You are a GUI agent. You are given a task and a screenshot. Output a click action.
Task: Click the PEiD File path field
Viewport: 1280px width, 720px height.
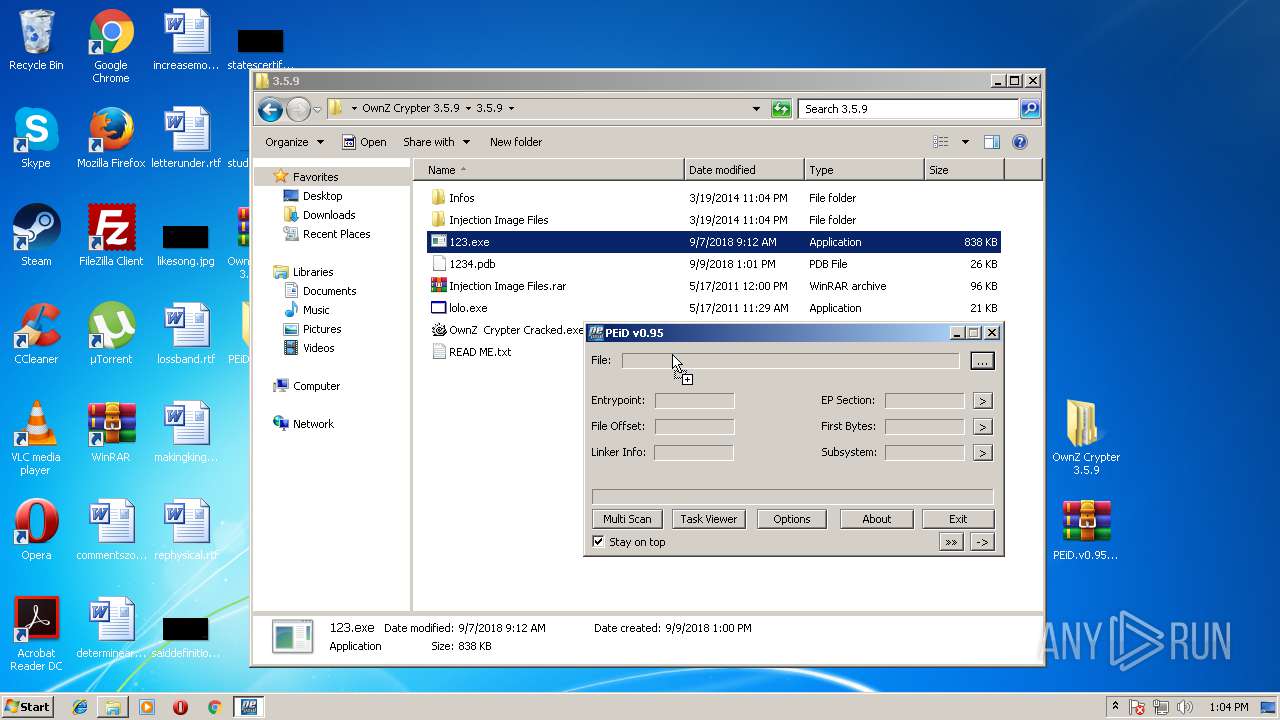(790, 361)
